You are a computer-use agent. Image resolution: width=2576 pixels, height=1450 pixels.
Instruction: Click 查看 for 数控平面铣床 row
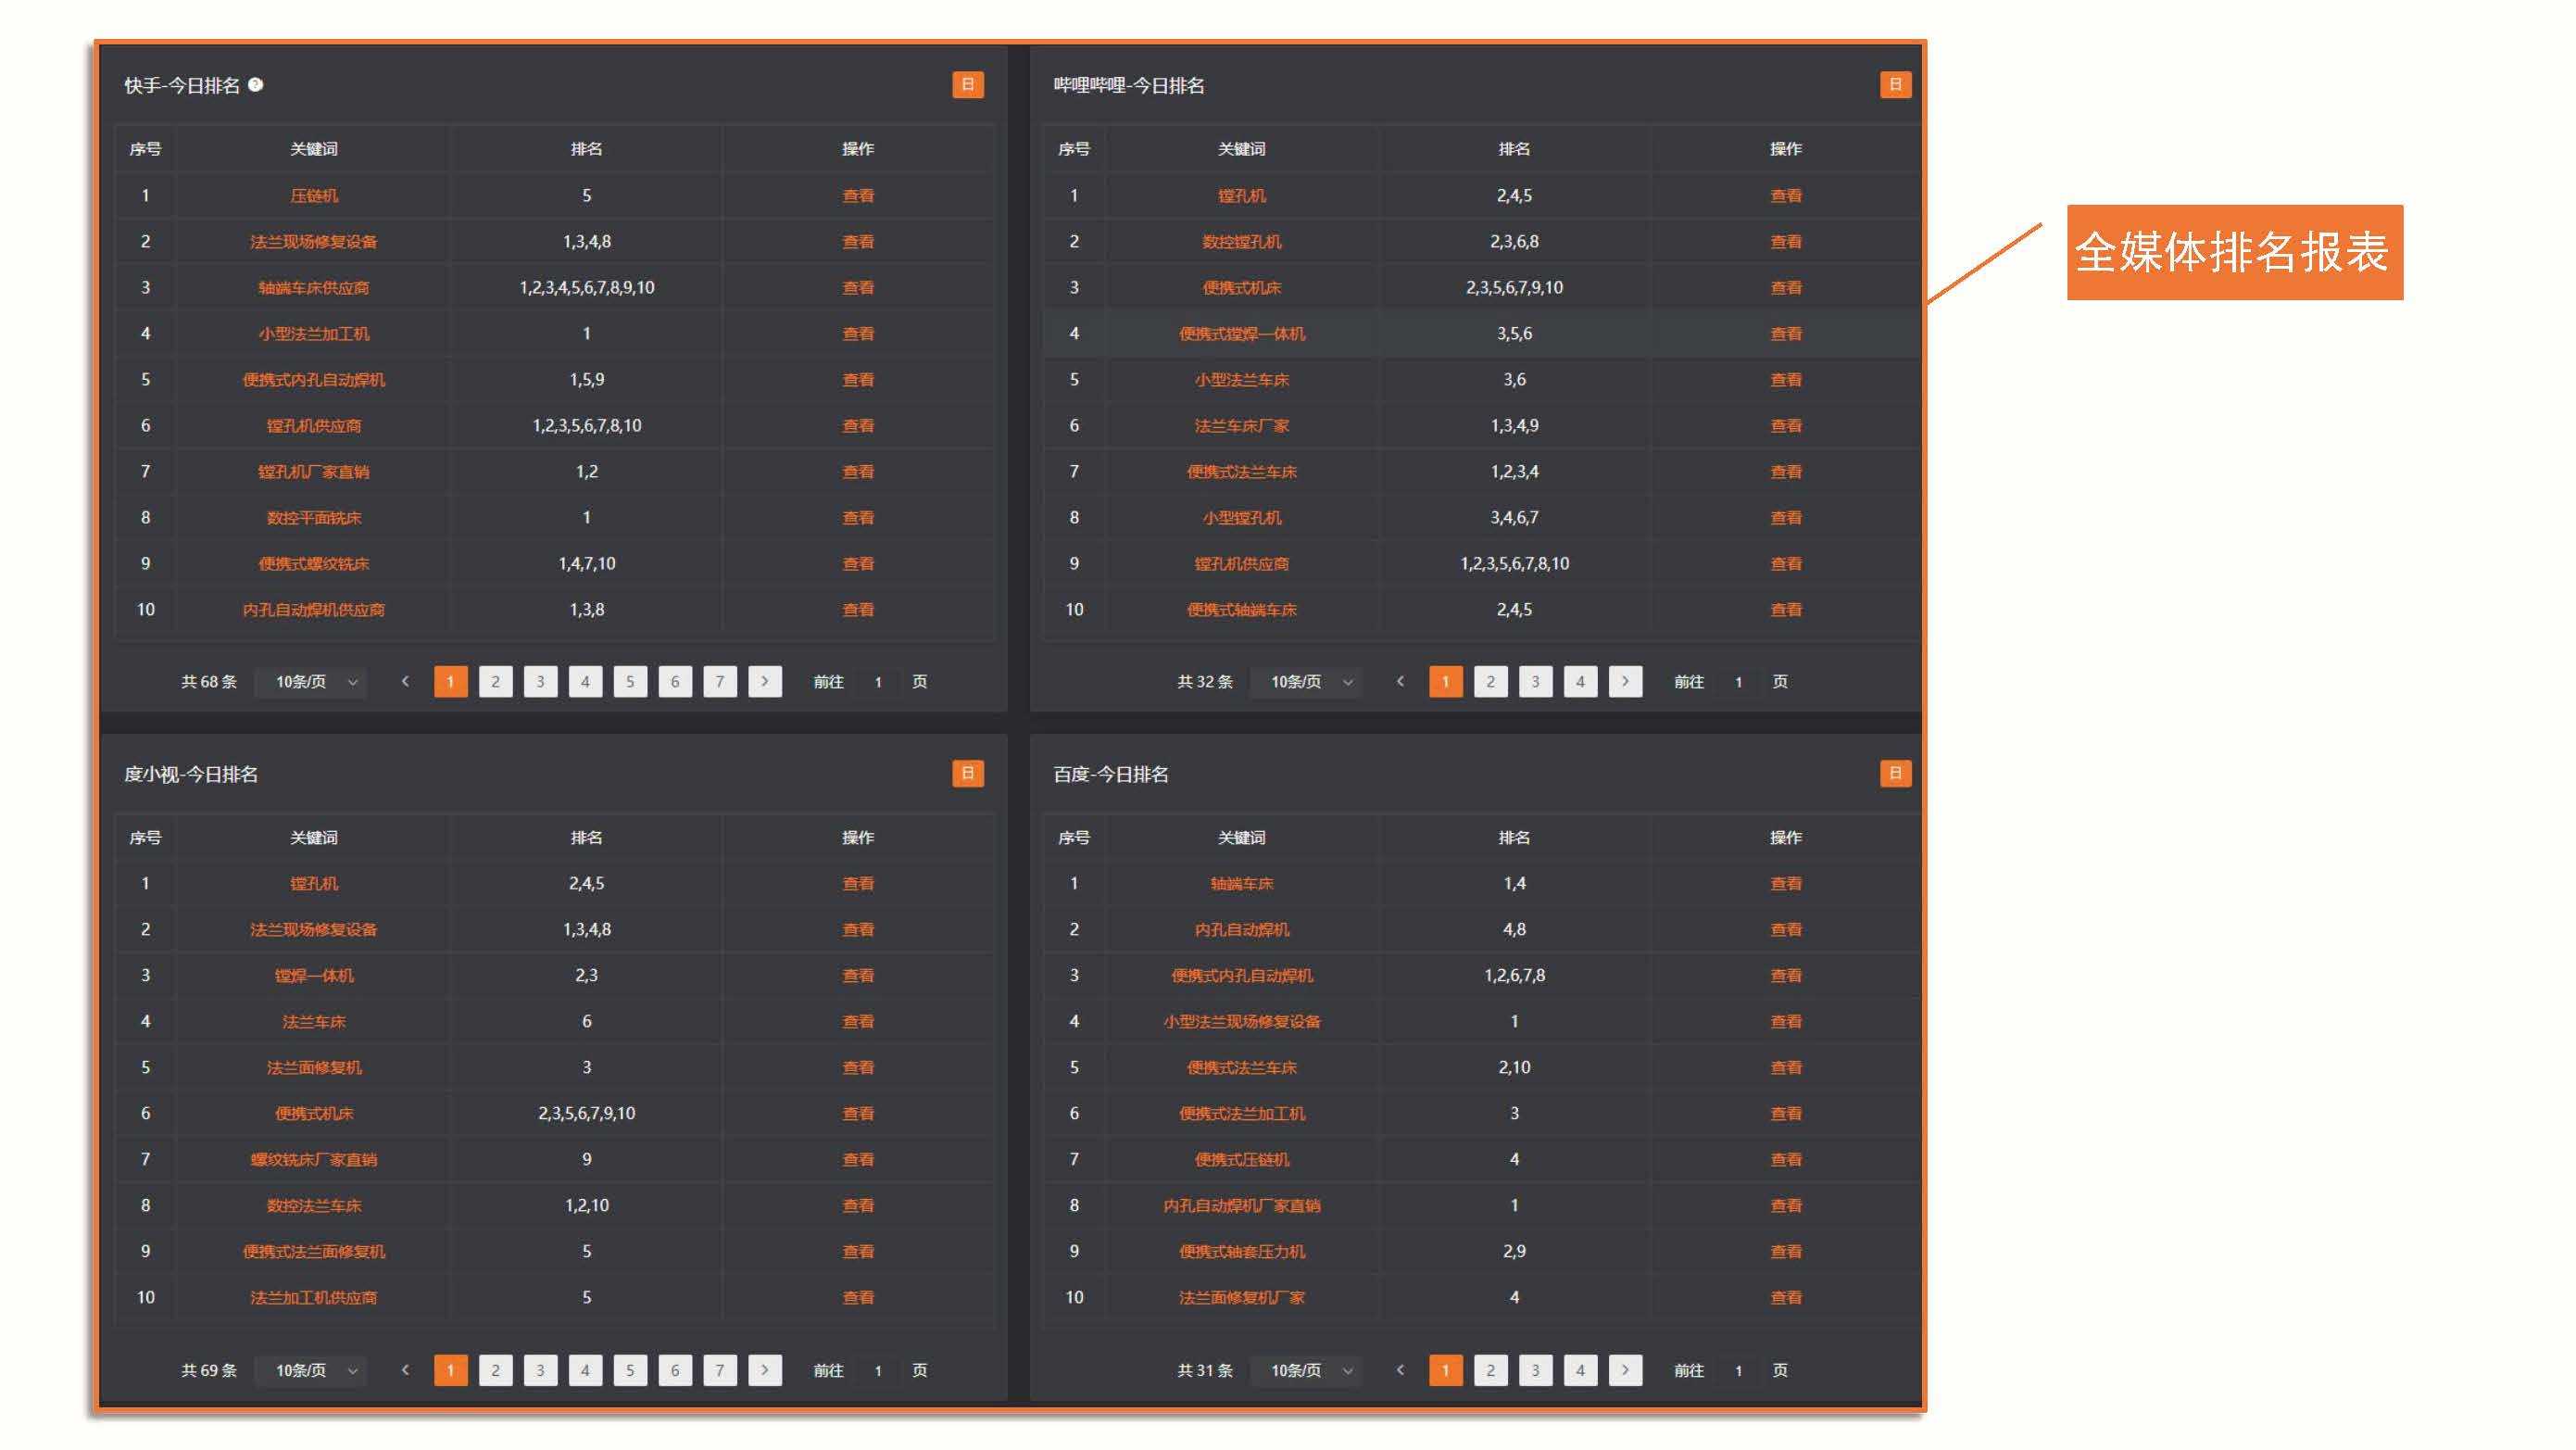click(x=858, y=518)
